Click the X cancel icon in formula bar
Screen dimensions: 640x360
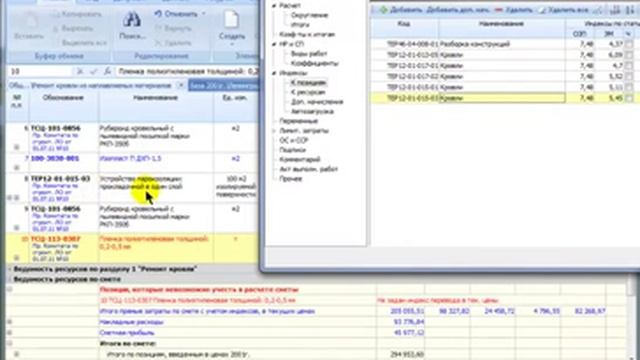click(x=80, y=71)
